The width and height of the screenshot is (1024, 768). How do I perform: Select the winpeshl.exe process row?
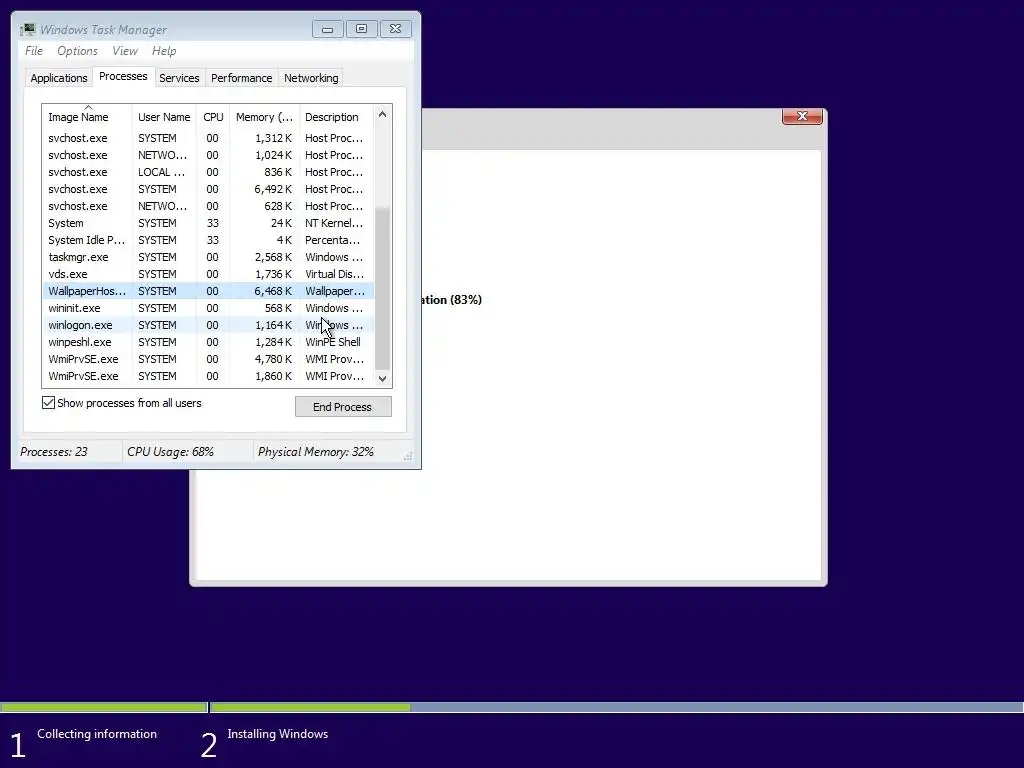(208, 342)
